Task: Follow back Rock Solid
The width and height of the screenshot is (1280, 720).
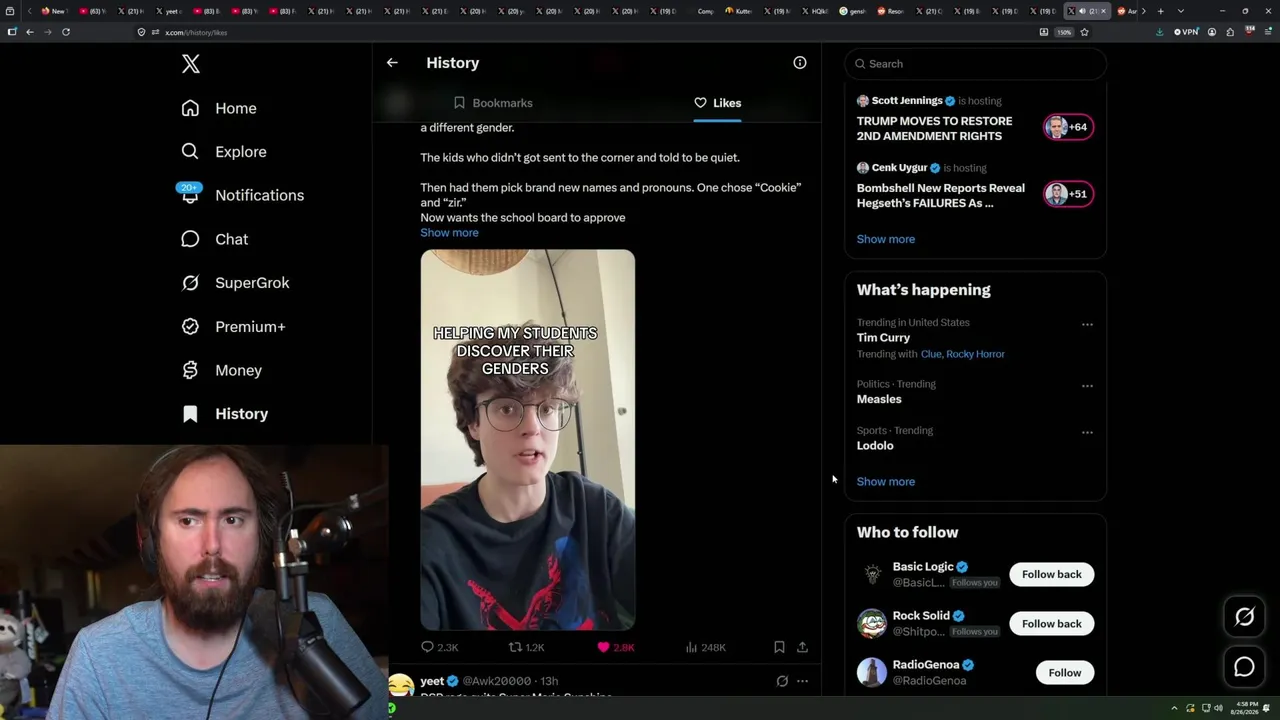Action: coord(1051,624)
